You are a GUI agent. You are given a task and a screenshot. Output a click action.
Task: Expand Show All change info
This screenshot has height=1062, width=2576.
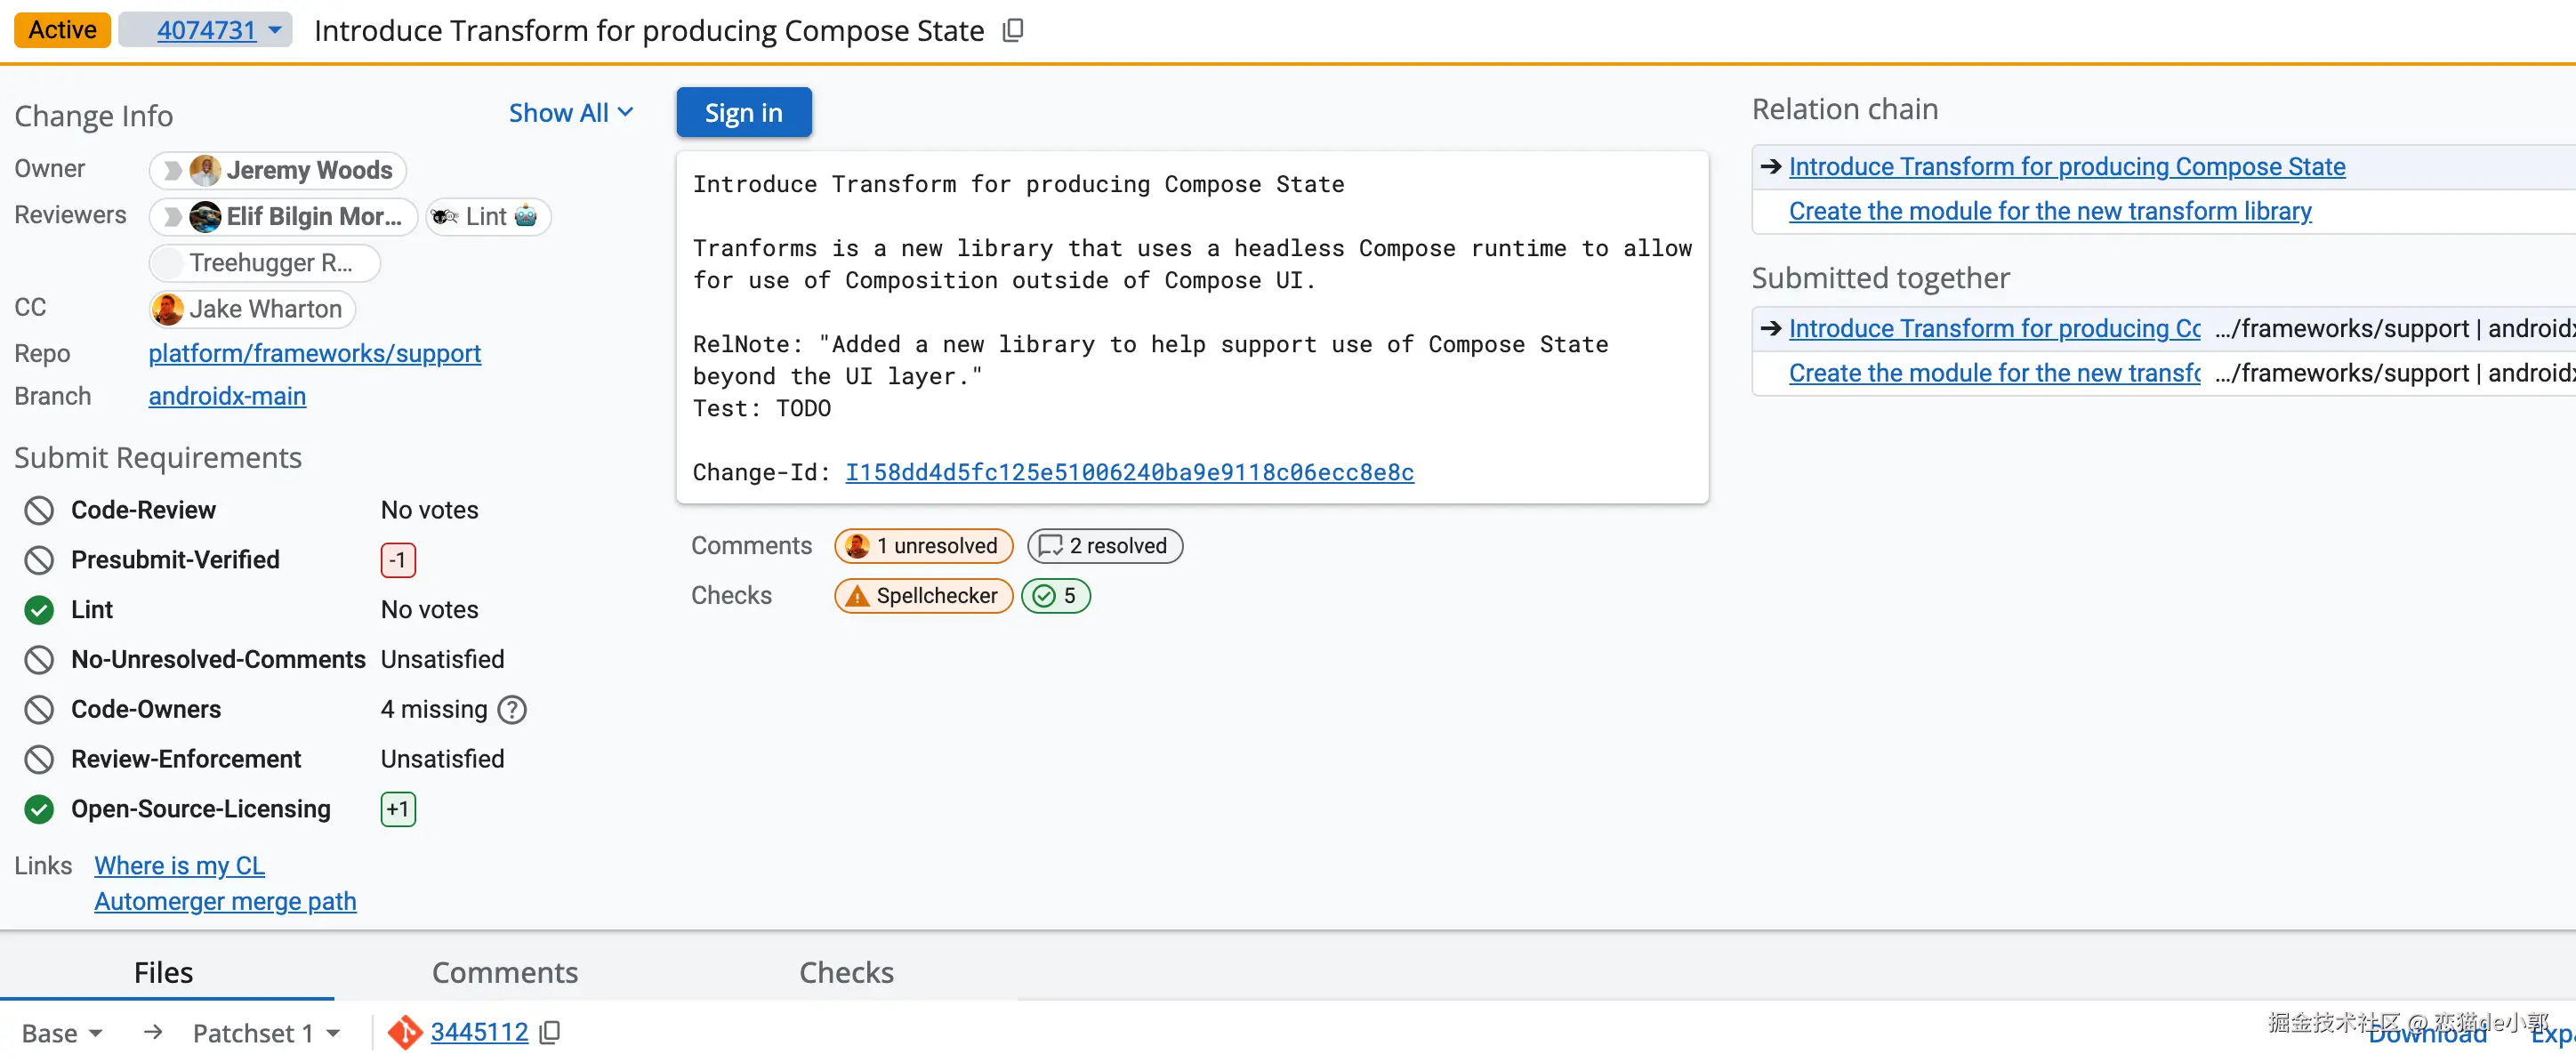pyautogui.click(x=570, y=113)
